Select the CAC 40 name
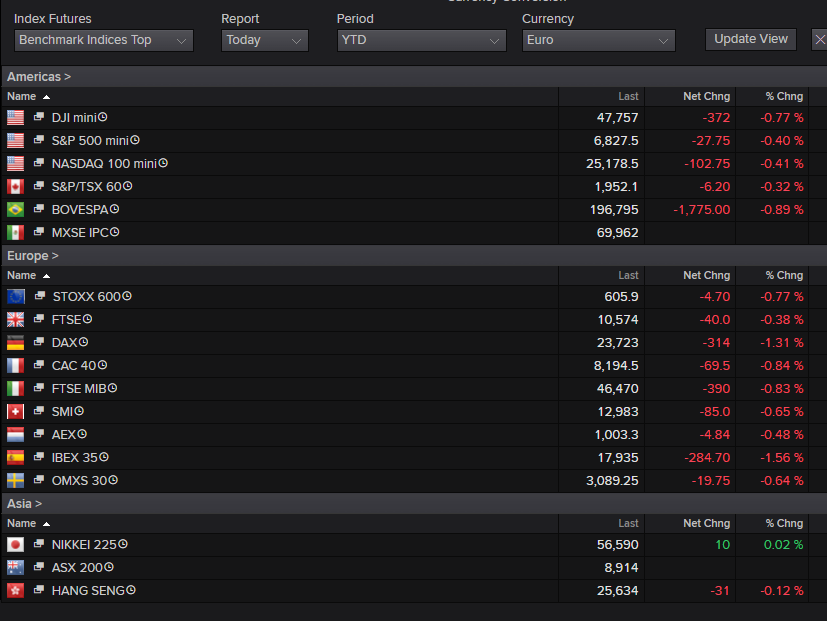 [x=74, y=366]
